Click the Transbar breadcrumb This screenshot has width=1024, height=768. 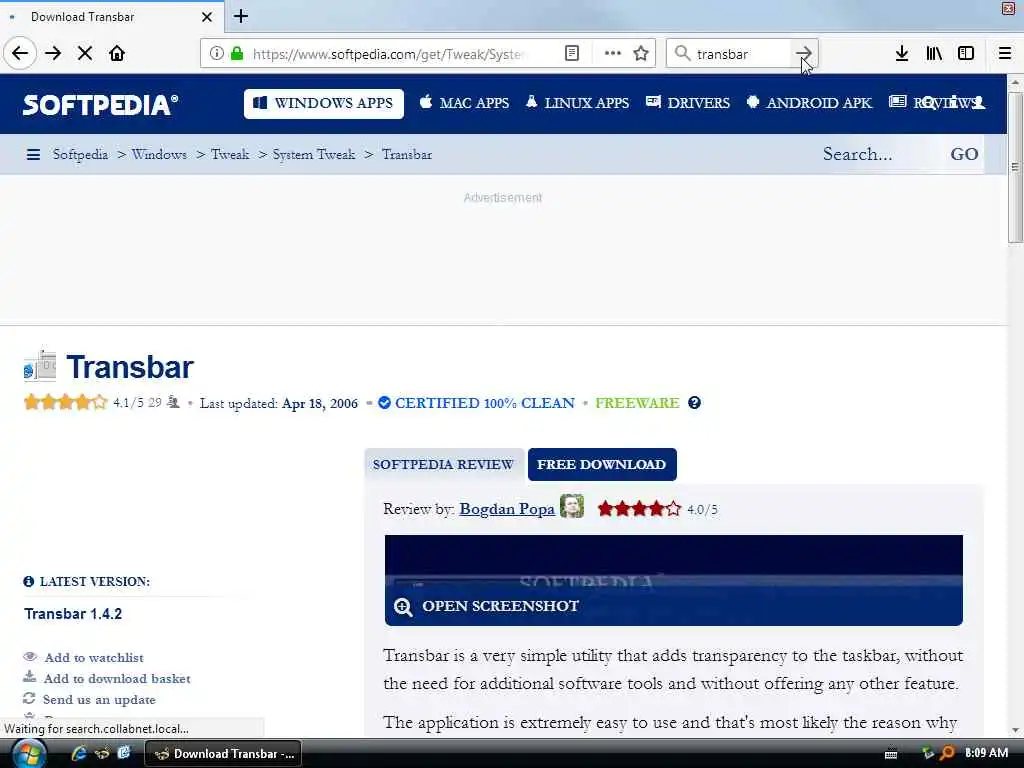(407, 155)
